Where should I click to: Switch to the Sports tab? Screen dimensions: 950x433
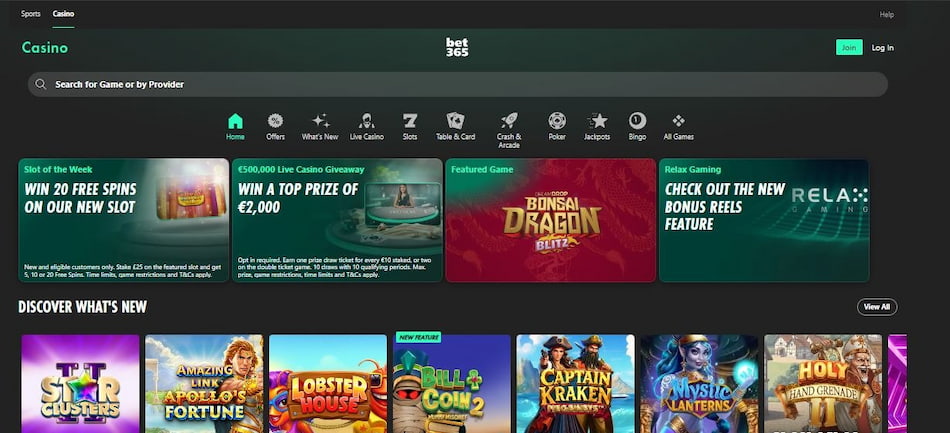[x=30, y=13]
